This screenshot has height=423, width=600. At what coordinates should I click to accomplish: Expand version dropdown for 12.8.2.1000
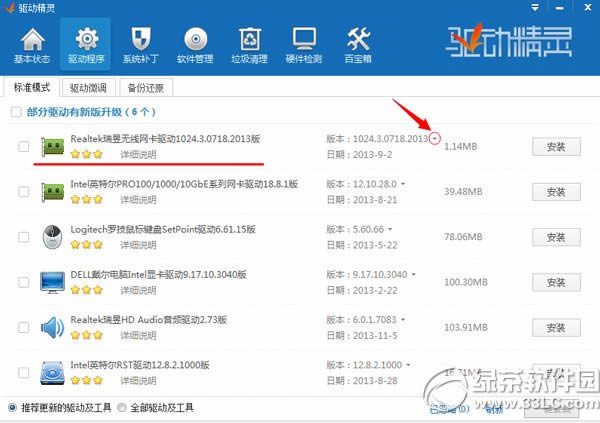tap(408, 365)
